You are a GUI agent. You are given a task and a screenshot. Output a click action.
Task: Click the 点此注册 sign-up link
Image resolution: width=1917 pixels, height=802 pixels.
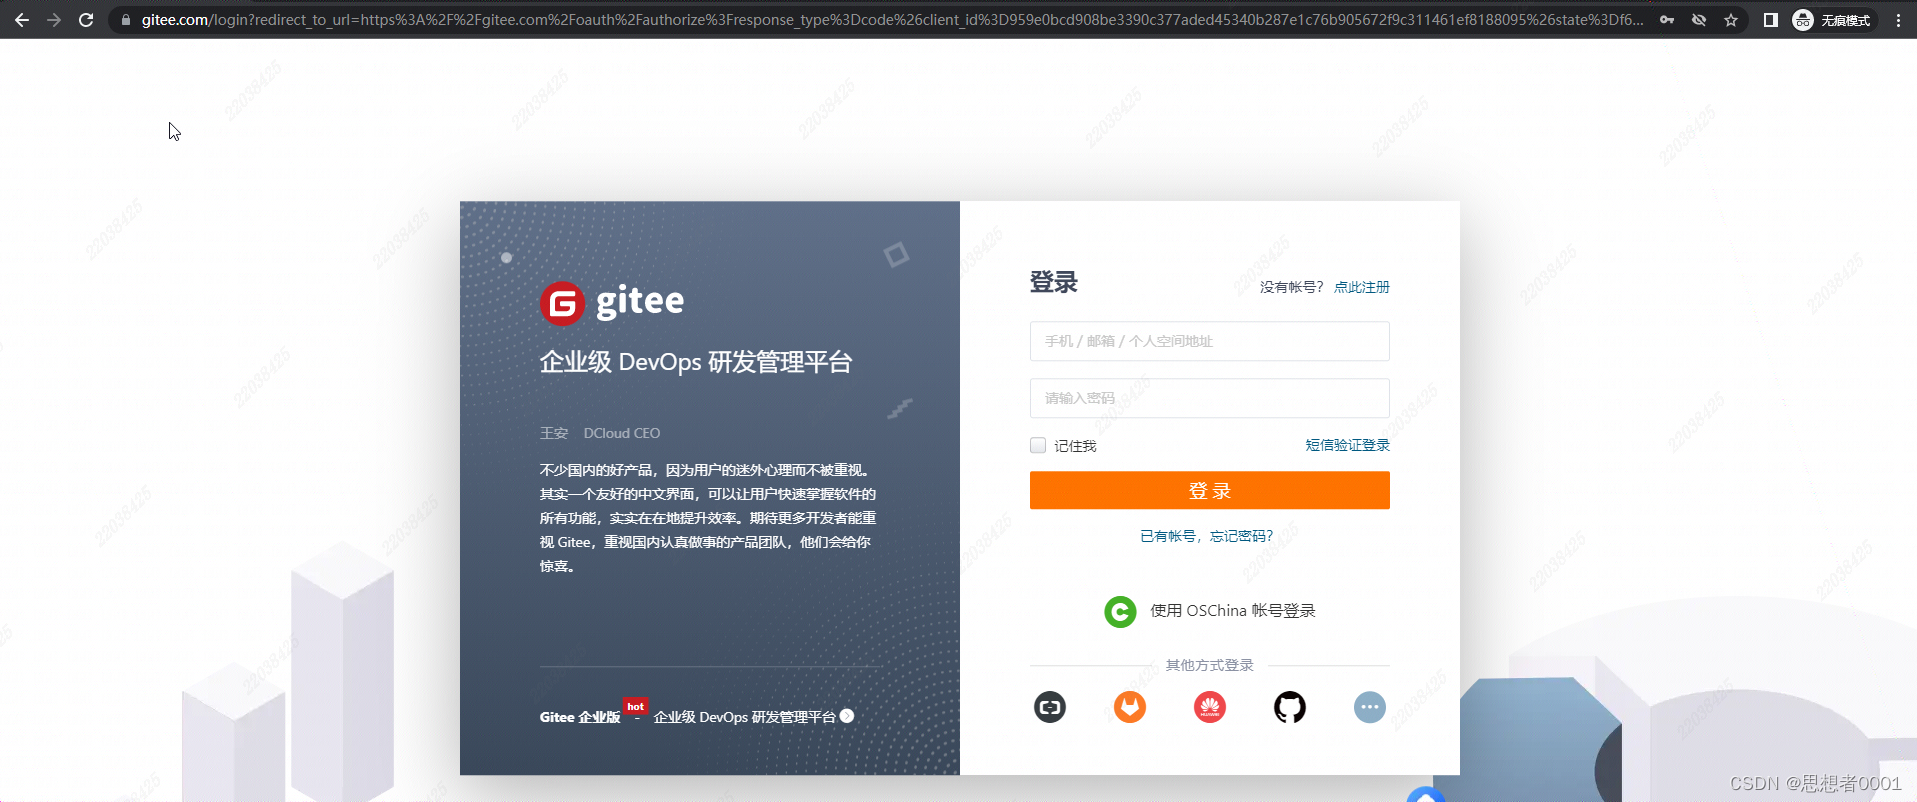pos(1361,287)
